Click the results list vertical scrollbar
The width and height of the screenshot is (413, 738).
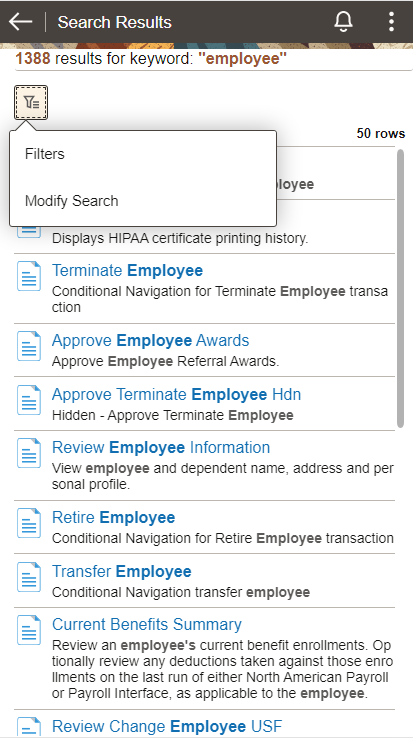400,289
